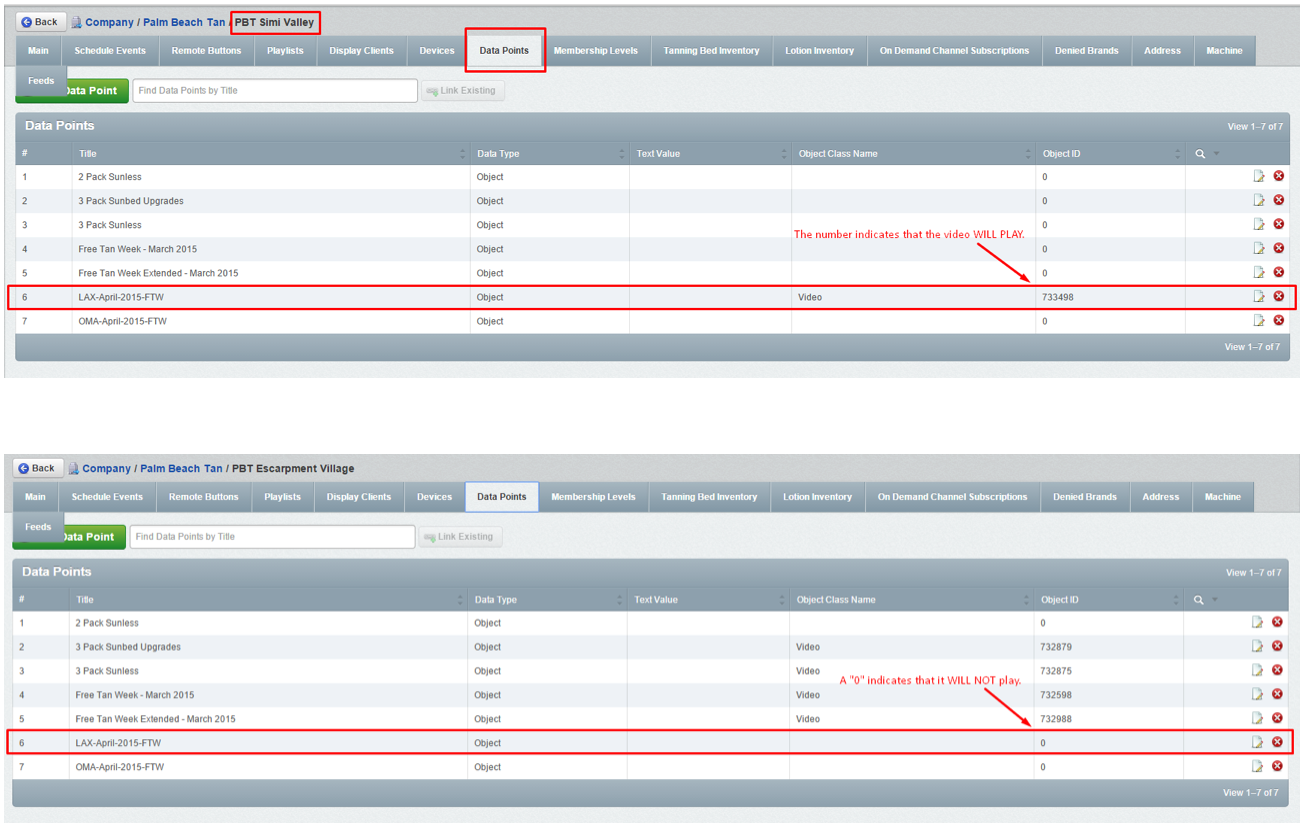Sort by Data Type column in Simi Valley panel
This screenshot has height=829, width=1305.
click(x=550, y=153)
